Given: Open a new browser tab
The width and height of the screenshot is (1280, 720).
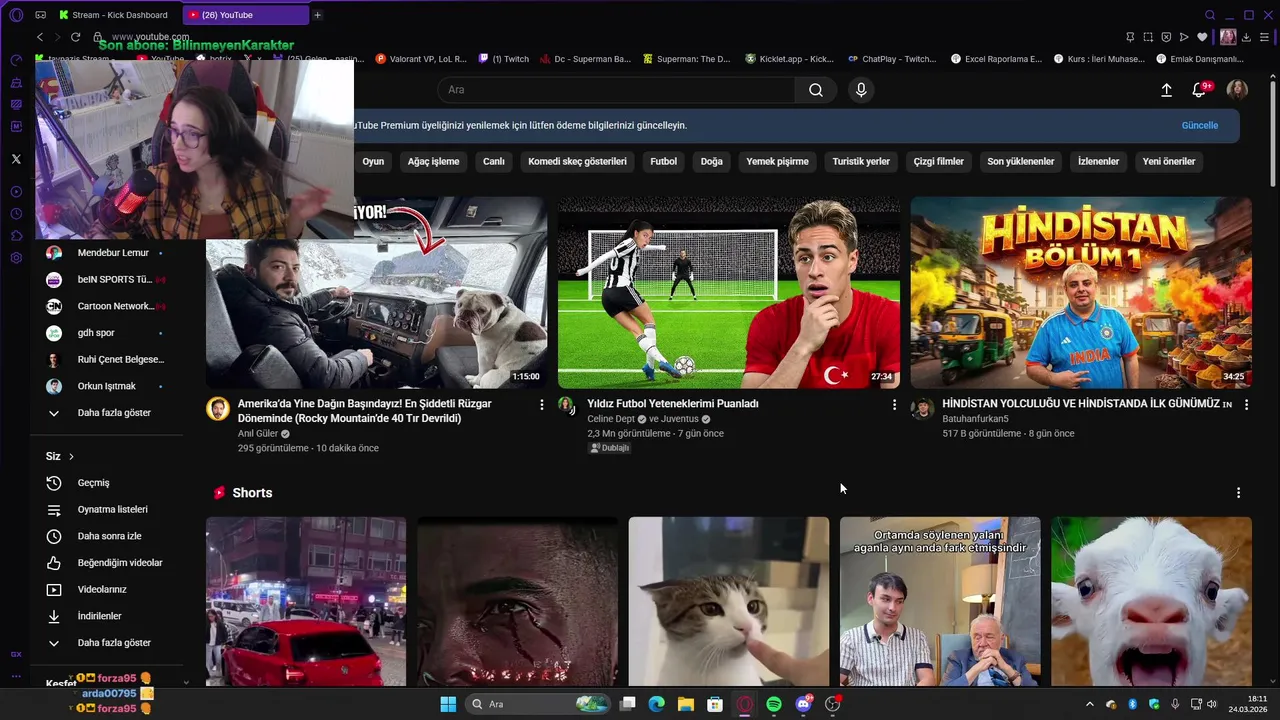Looking at the screenshot, I should 318,15.
